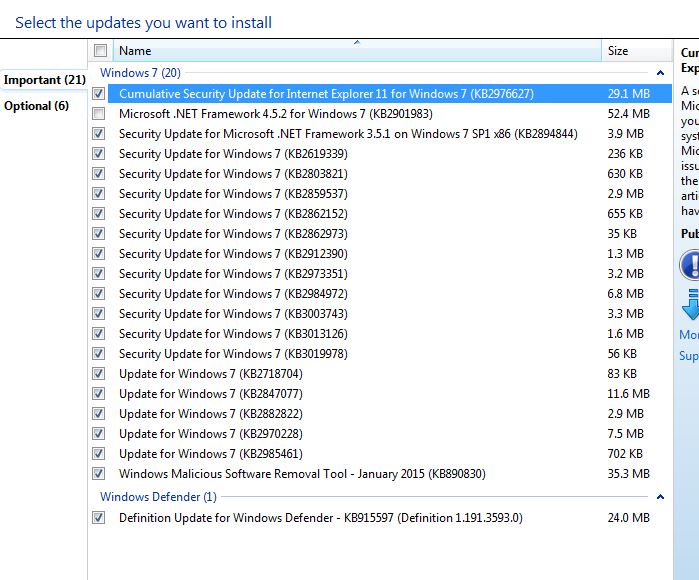Uncheck Security Update KB3019978 checkbox
This screenshot has height=580, width=699.
(99, 354)
